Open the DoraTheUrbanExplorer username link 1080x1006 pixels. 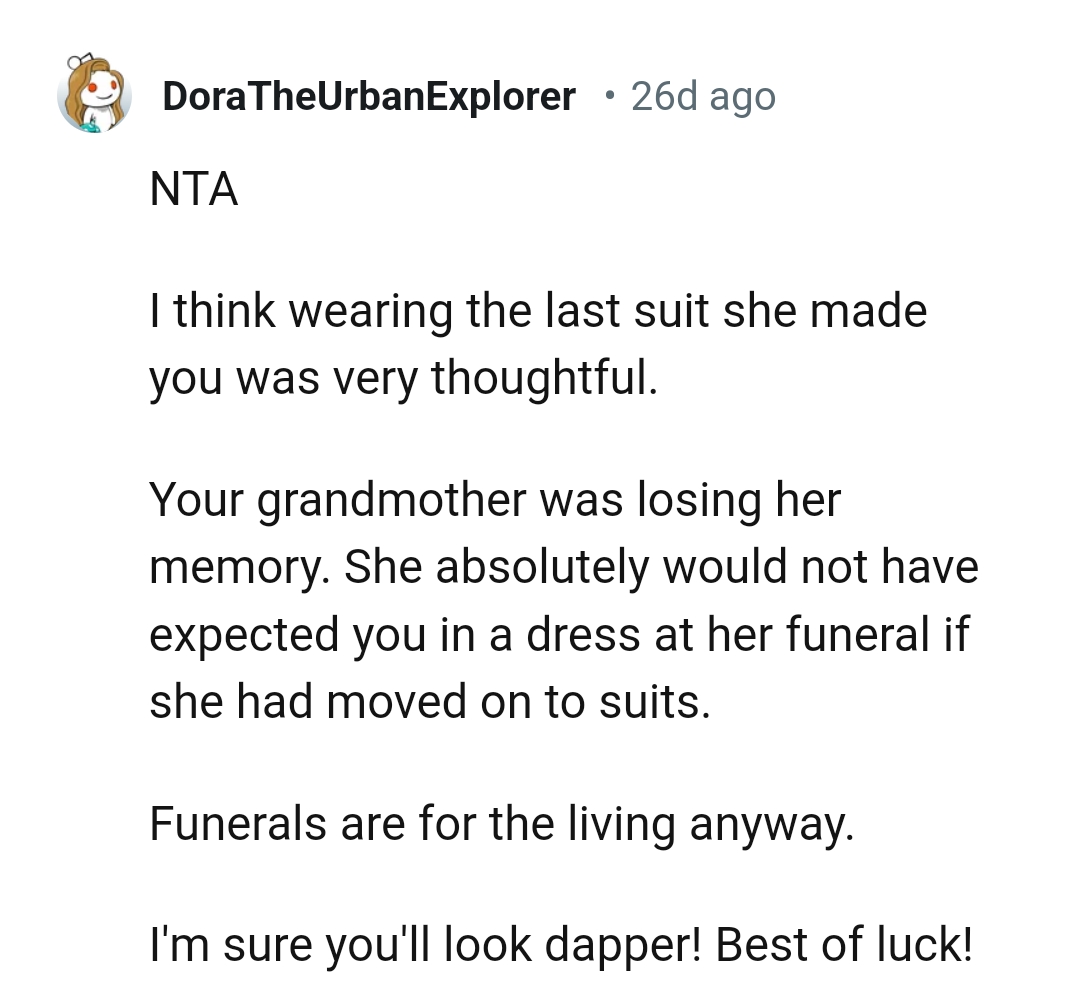tap(370, 96)
